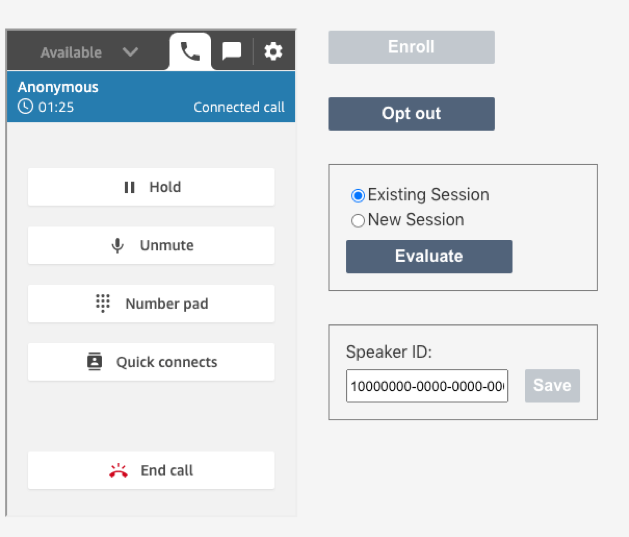Open the phone tab icon
Viewport: 629px width, 537px height.
pyautogui.click(x=190, y=51)
